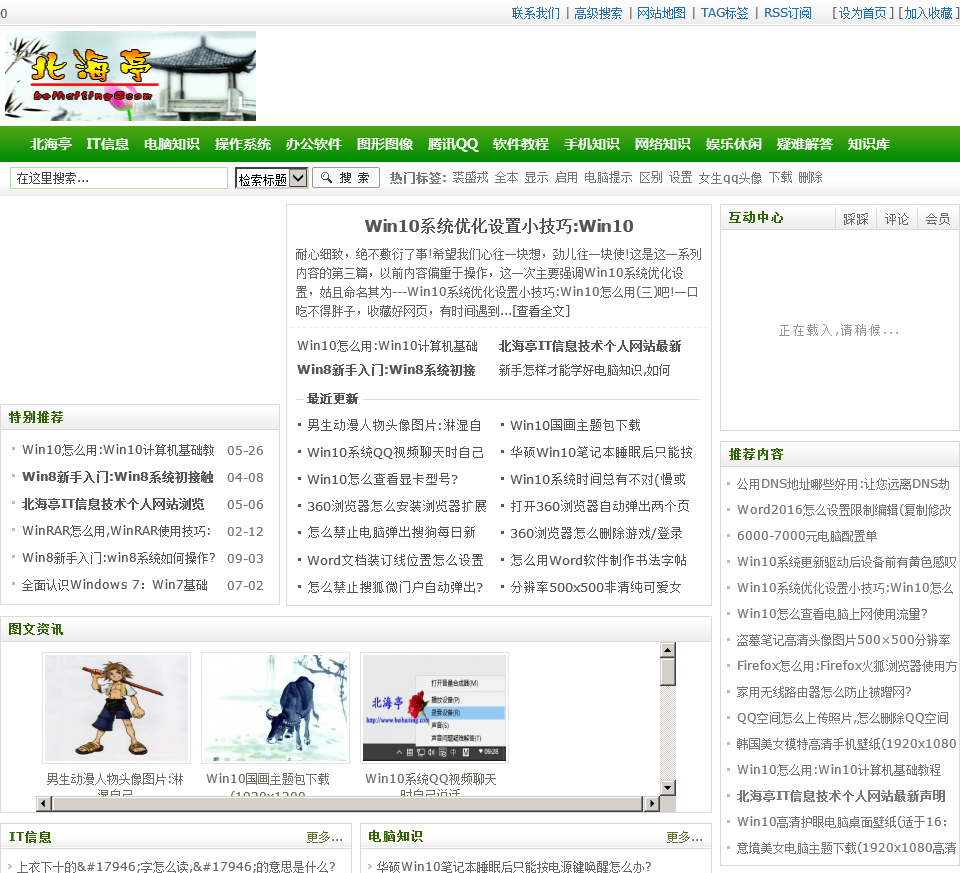Image resolution: width=960 pixels, height=873 pixels.
Task: Open 家用无线路由器怎么防止被蹭网? link
Action: click(824, 692)
